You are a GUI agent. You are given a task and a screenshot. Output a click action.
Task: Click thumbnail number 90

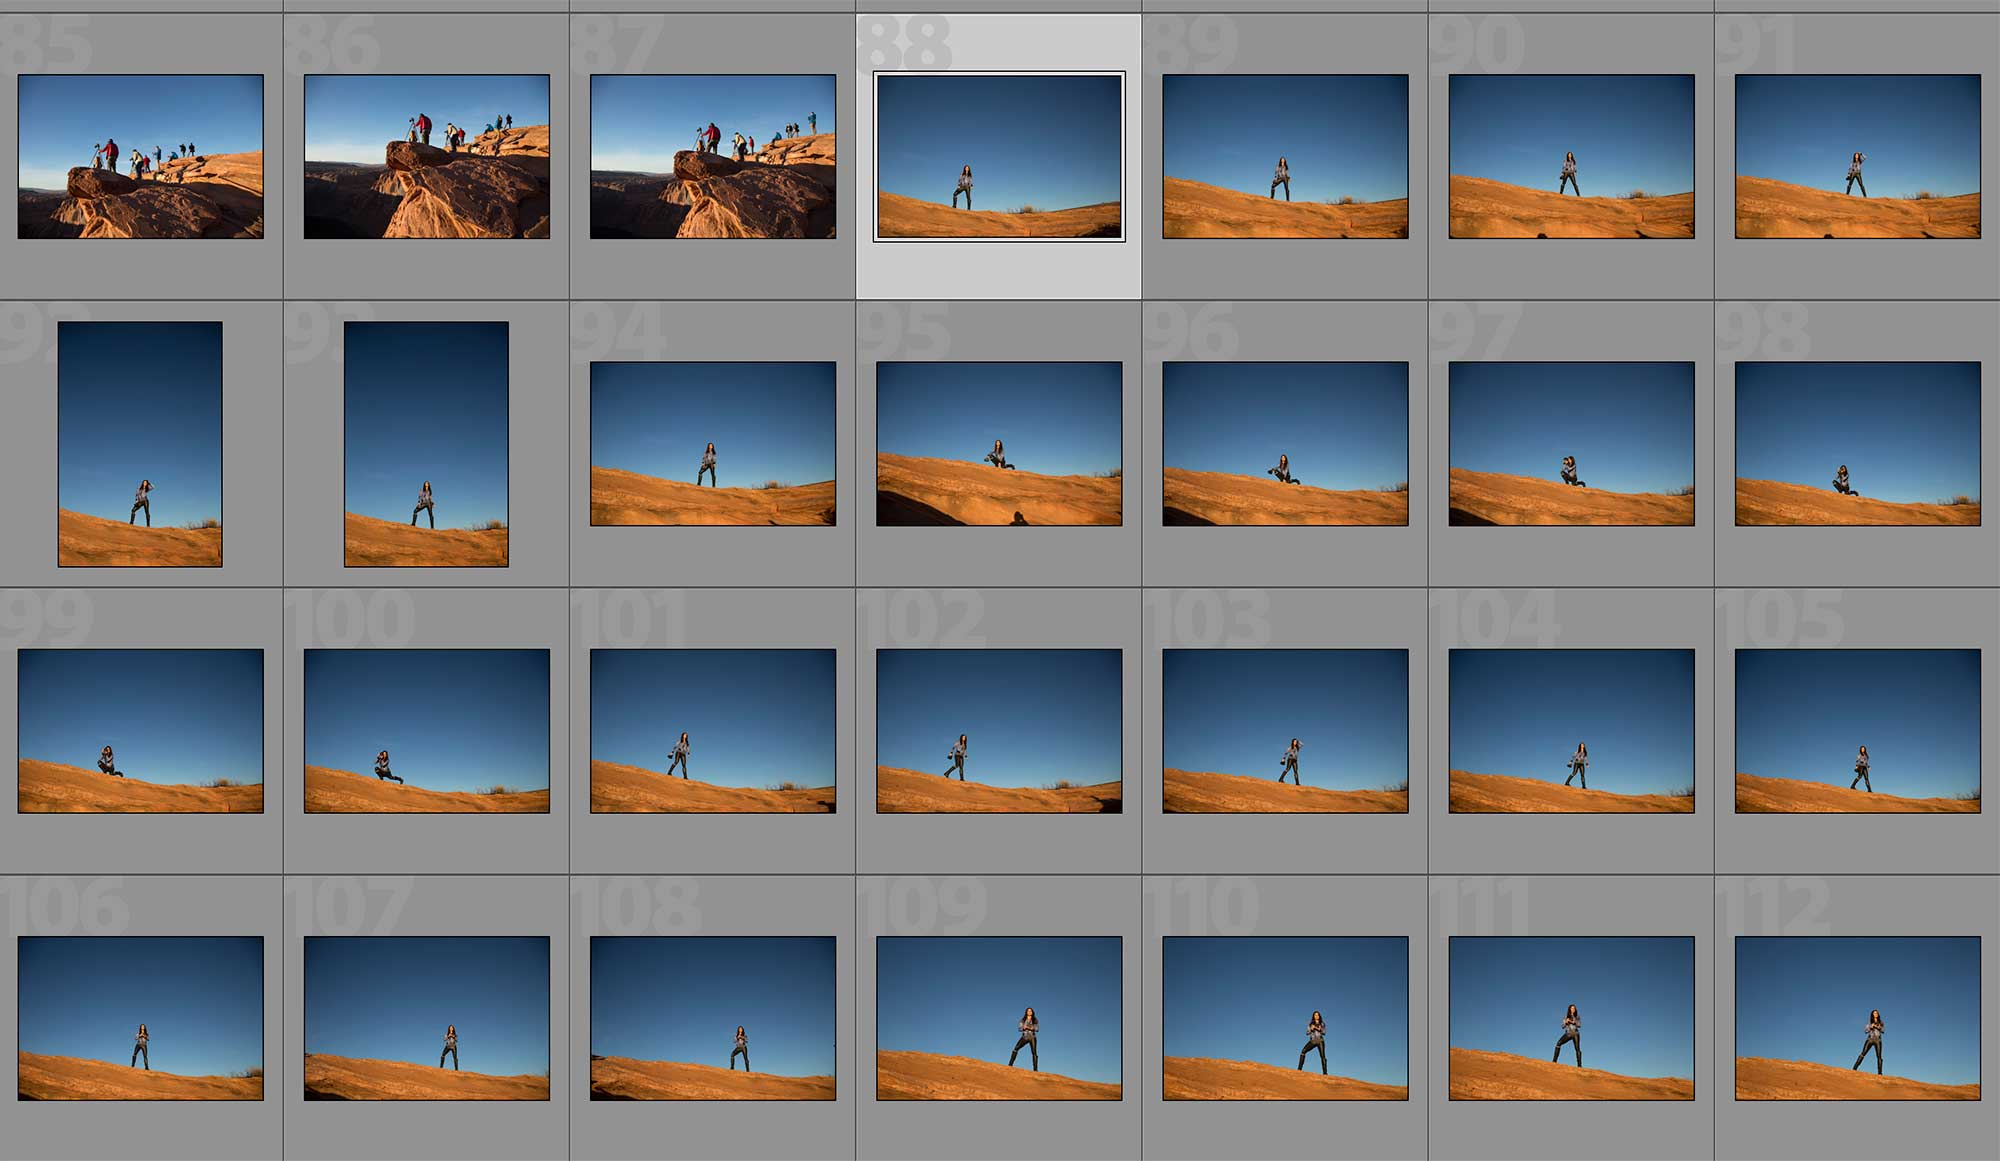pos(1571,156)
